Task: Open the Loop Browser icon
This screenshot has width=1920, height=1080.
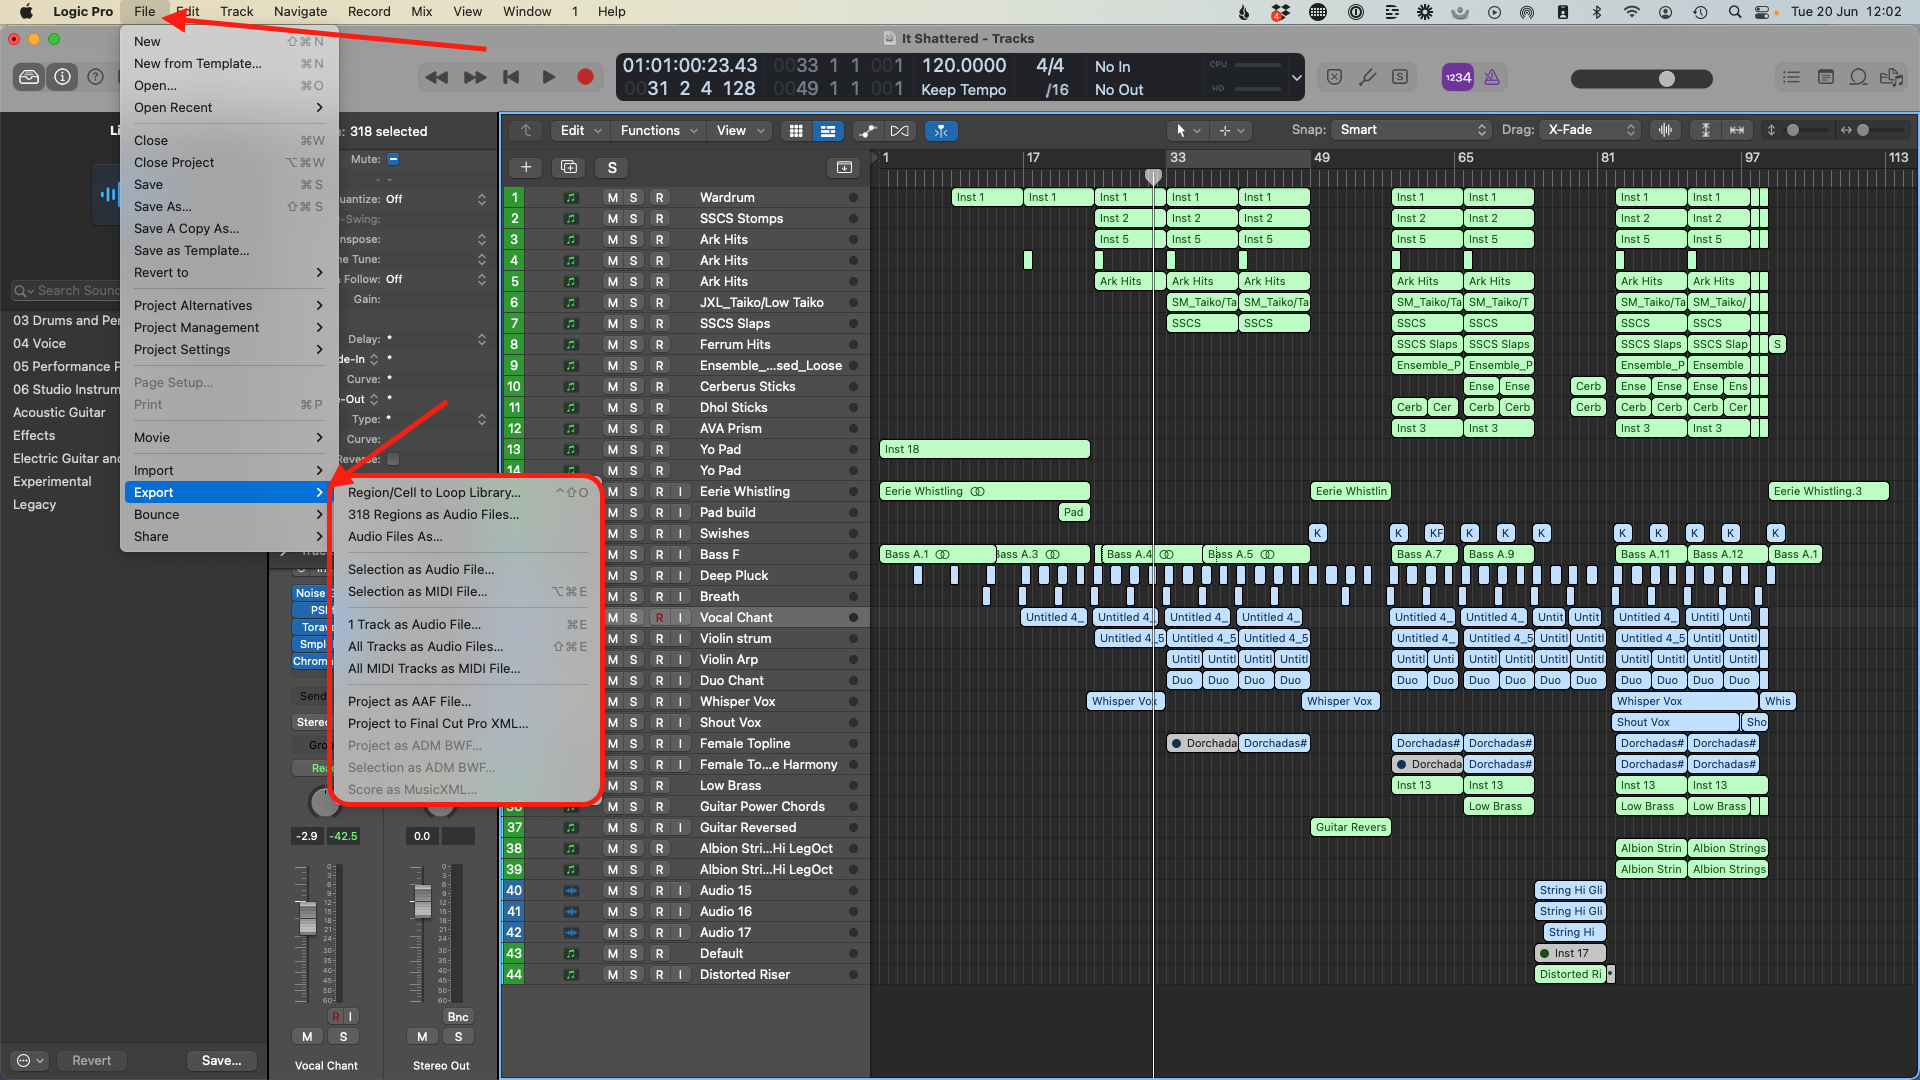Action: pyautogui.click(x=1858, y=77)
